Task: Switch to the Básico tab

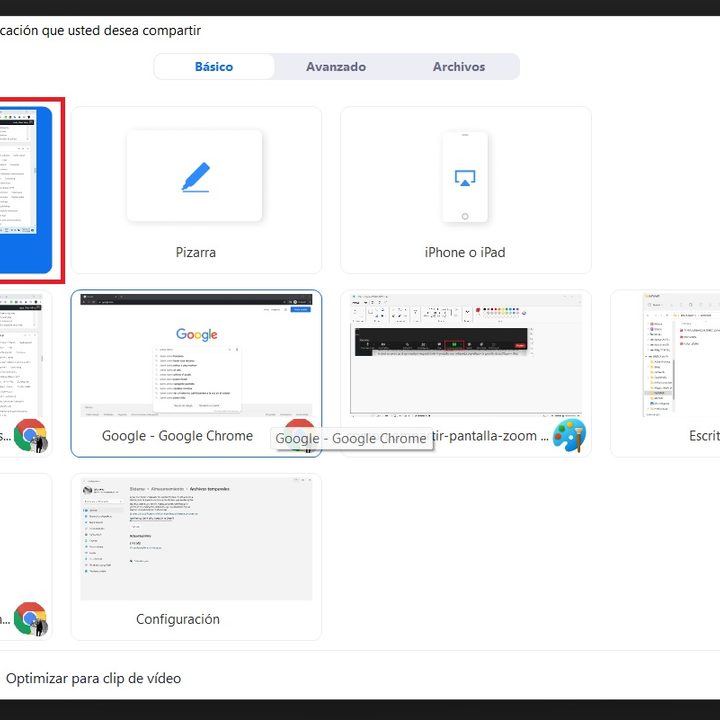Action: 214,67
